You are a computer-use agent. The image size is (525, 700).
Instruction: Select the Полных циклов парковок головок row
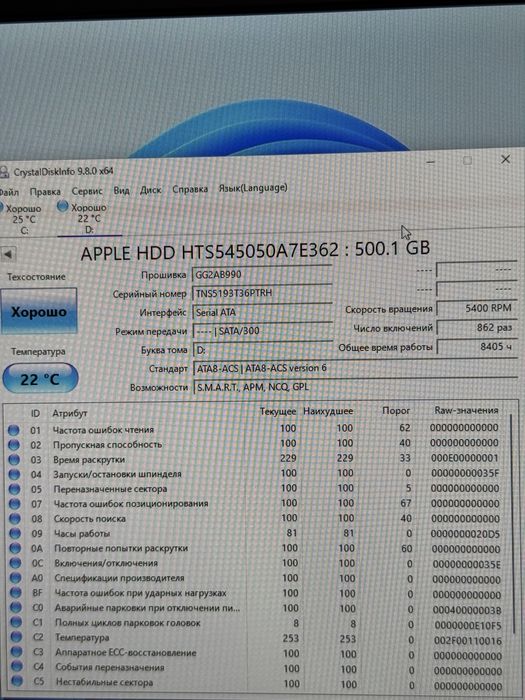[x=258, y=623]
